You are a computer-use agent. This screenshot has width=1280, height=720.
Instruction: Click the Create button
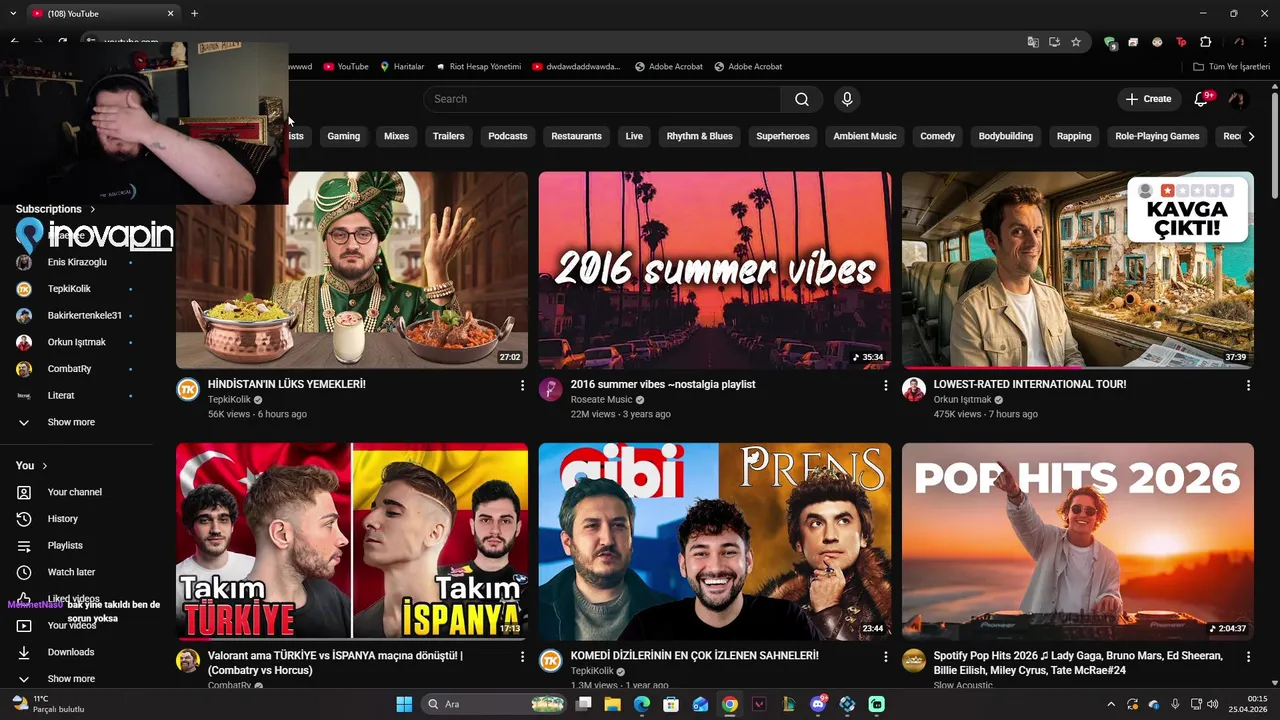pos(1148,99)
